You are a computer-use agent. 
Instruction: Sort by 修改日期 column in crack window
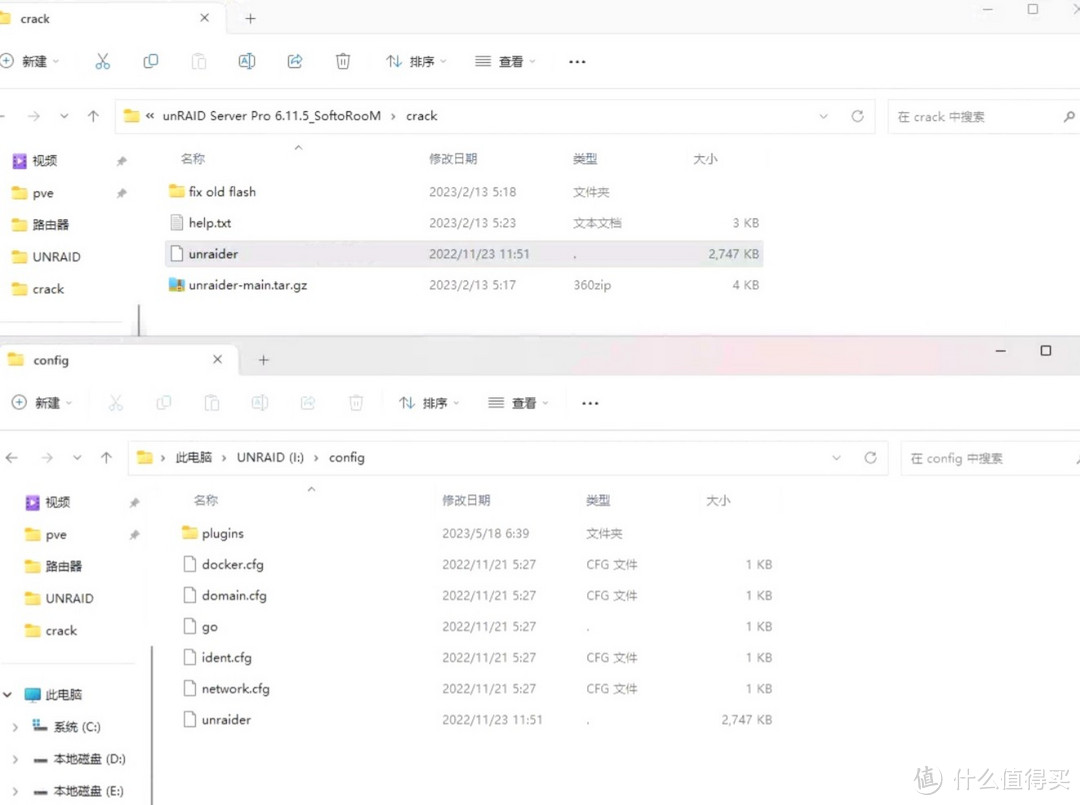453,158
